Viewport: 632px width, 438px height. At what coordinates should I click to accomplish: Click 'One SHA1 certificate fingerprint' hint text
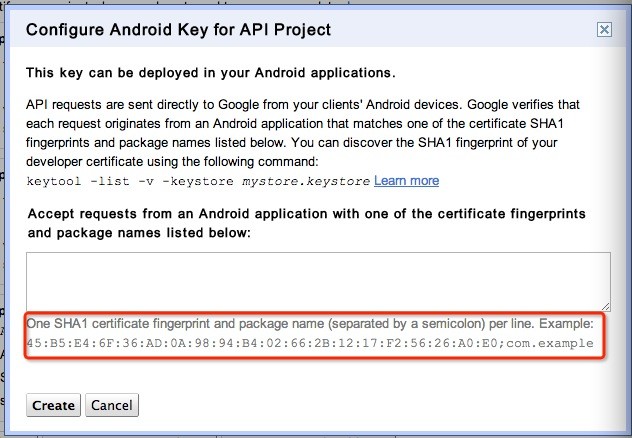click(x=310, y=324)
